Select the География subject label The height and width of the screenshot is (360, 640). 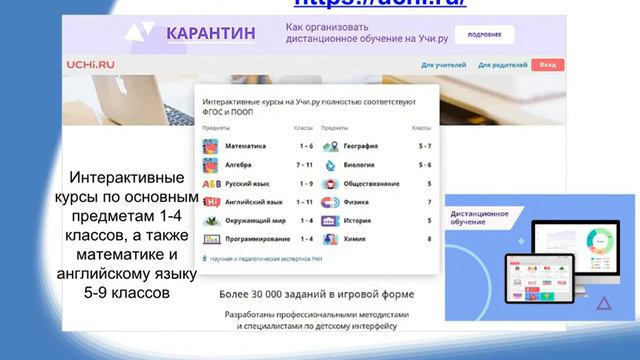[361, 146]
